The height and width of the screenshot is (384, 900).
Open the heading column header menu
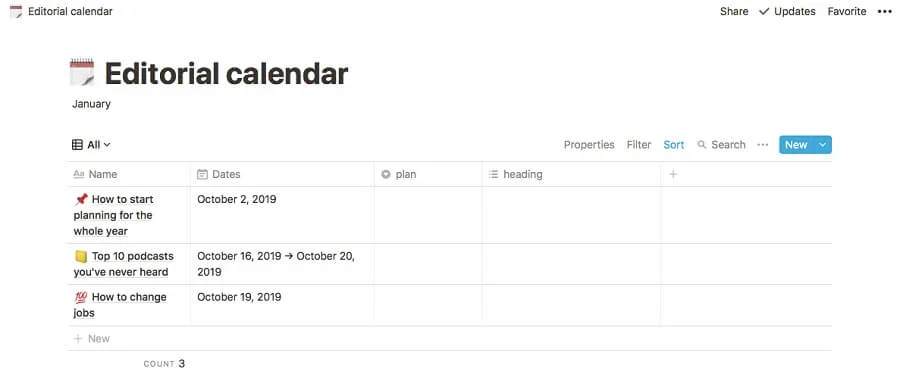572,174
